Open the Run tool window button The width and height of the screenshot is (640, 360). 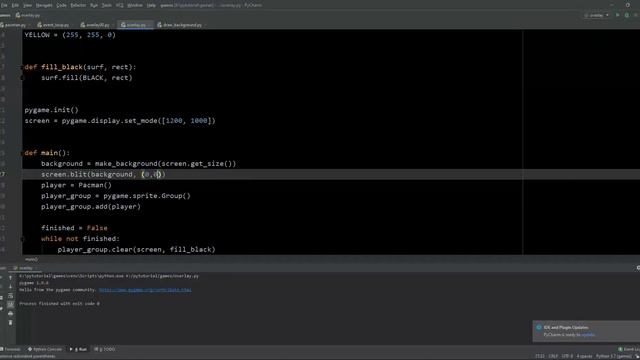click(x=78, y=349)
